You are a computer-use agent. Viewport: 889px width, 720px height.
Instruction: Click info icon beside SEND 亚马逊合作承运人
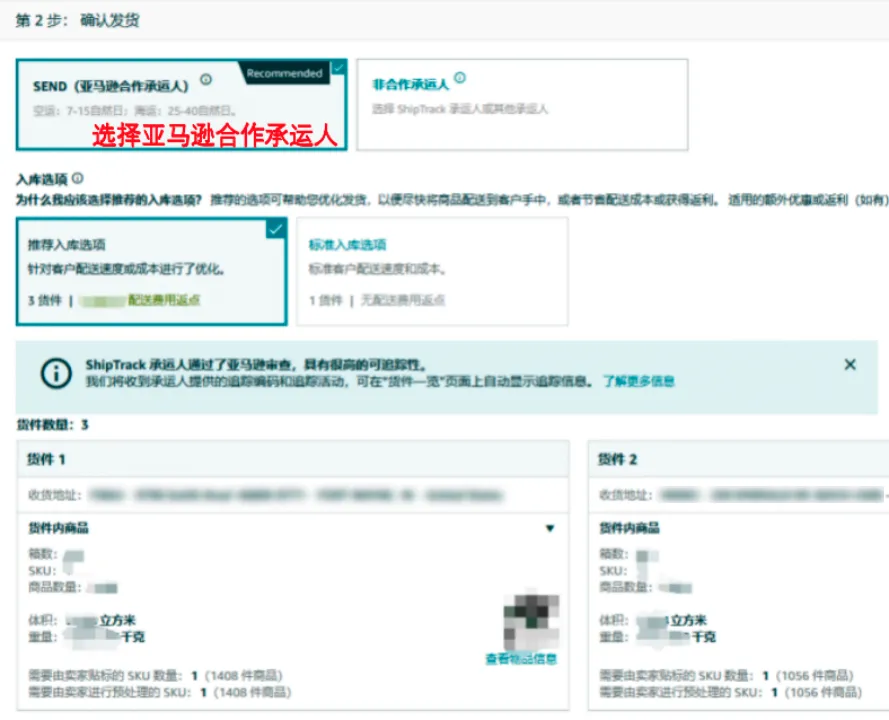tap(206, 80)
